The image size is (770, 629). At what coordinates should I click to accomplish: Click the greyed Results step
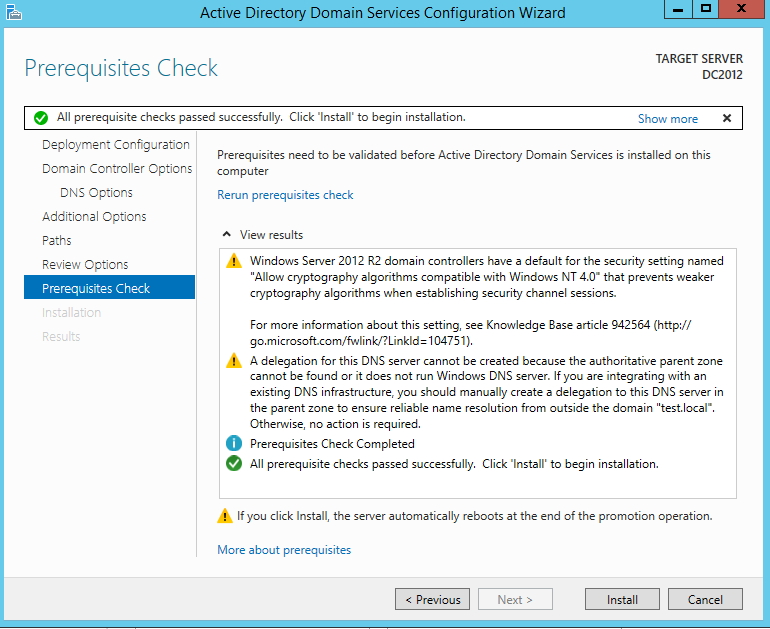click(x=61, y=336)
